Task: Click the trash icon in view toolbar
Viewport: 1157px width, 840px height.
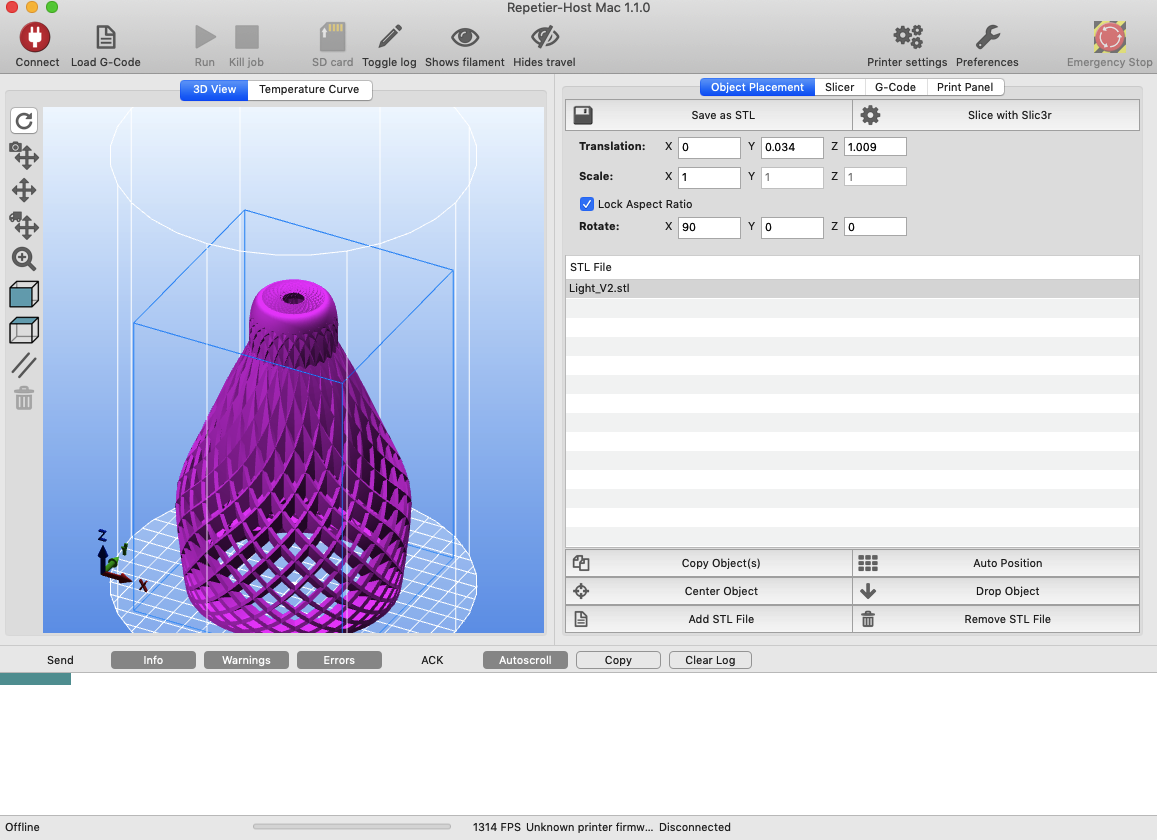Action: tap(24, 399)
